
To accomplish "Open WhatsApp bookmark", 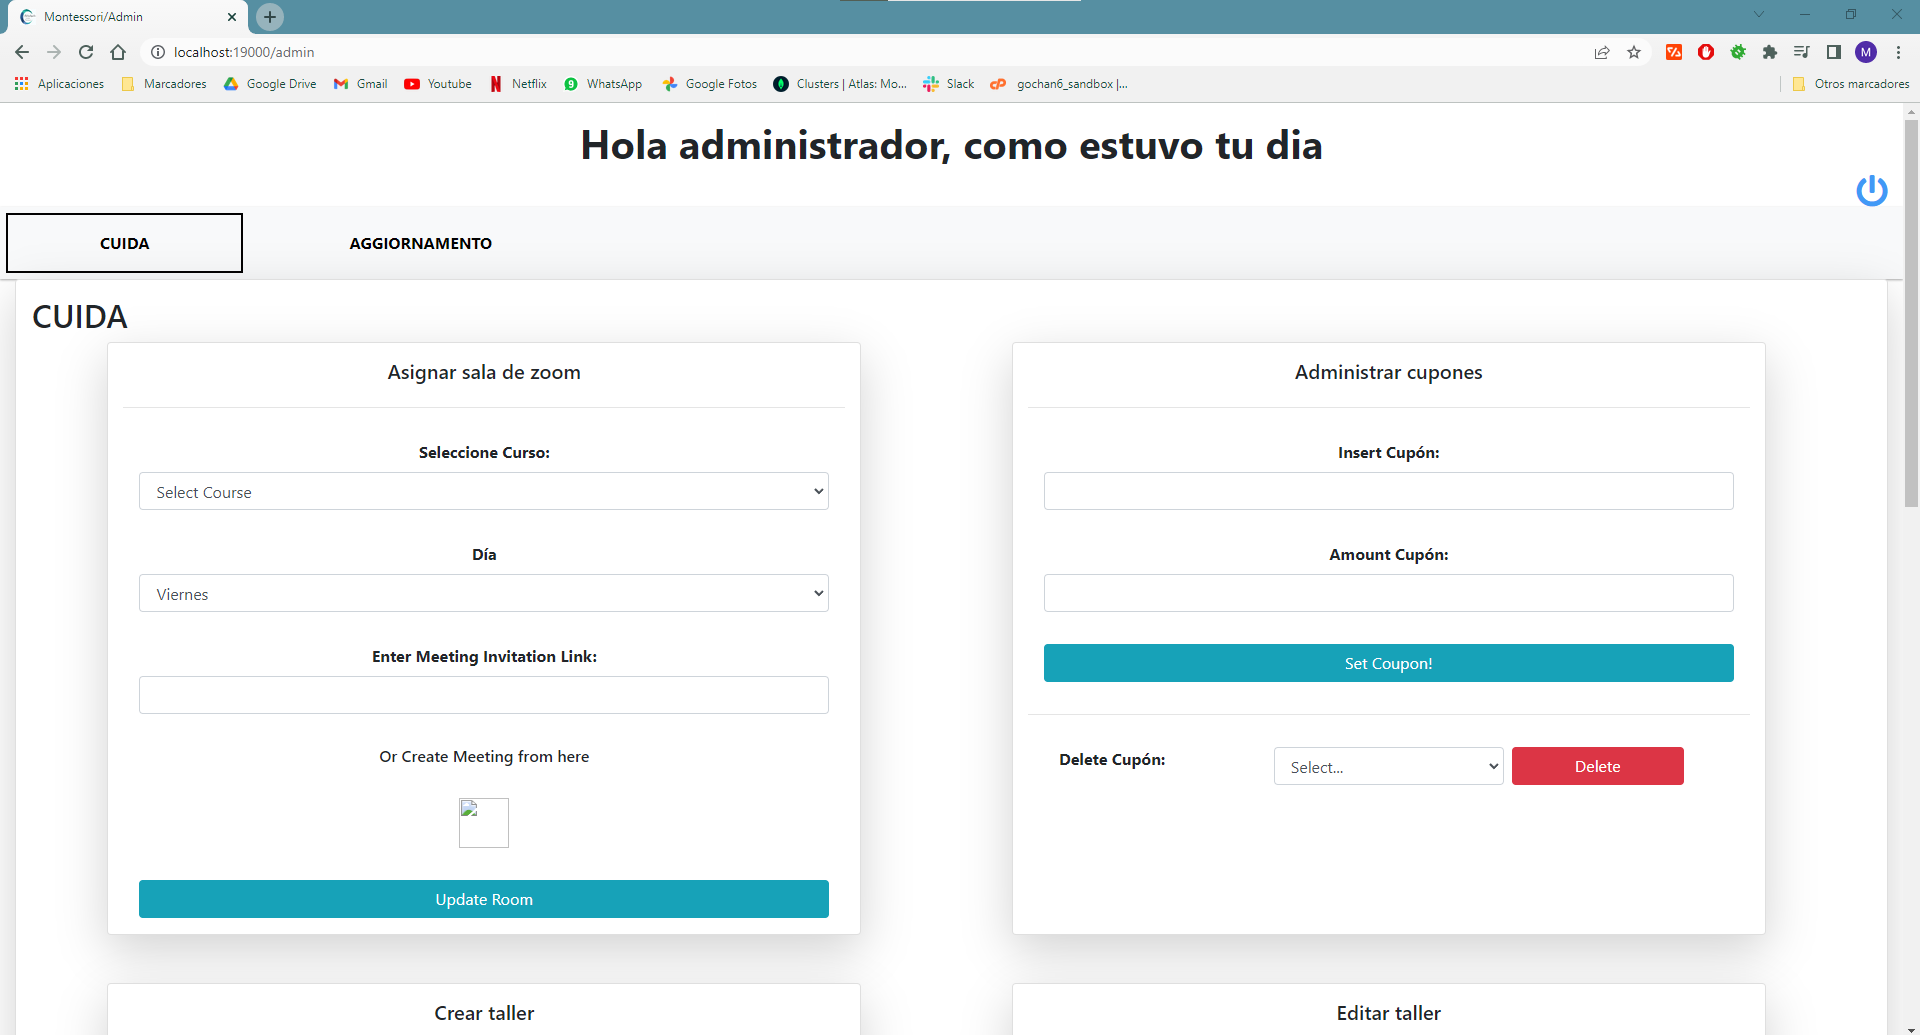I will coord(603,84).
